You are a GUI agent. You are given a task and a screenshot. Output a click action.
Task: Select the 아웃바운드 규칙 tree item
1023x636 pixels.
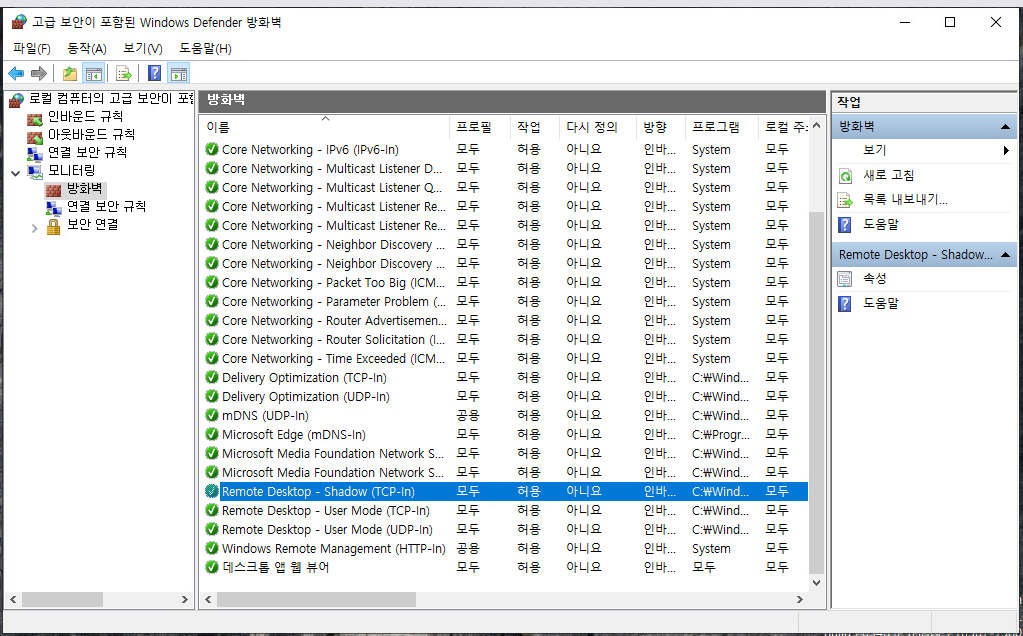pos(91,135)
